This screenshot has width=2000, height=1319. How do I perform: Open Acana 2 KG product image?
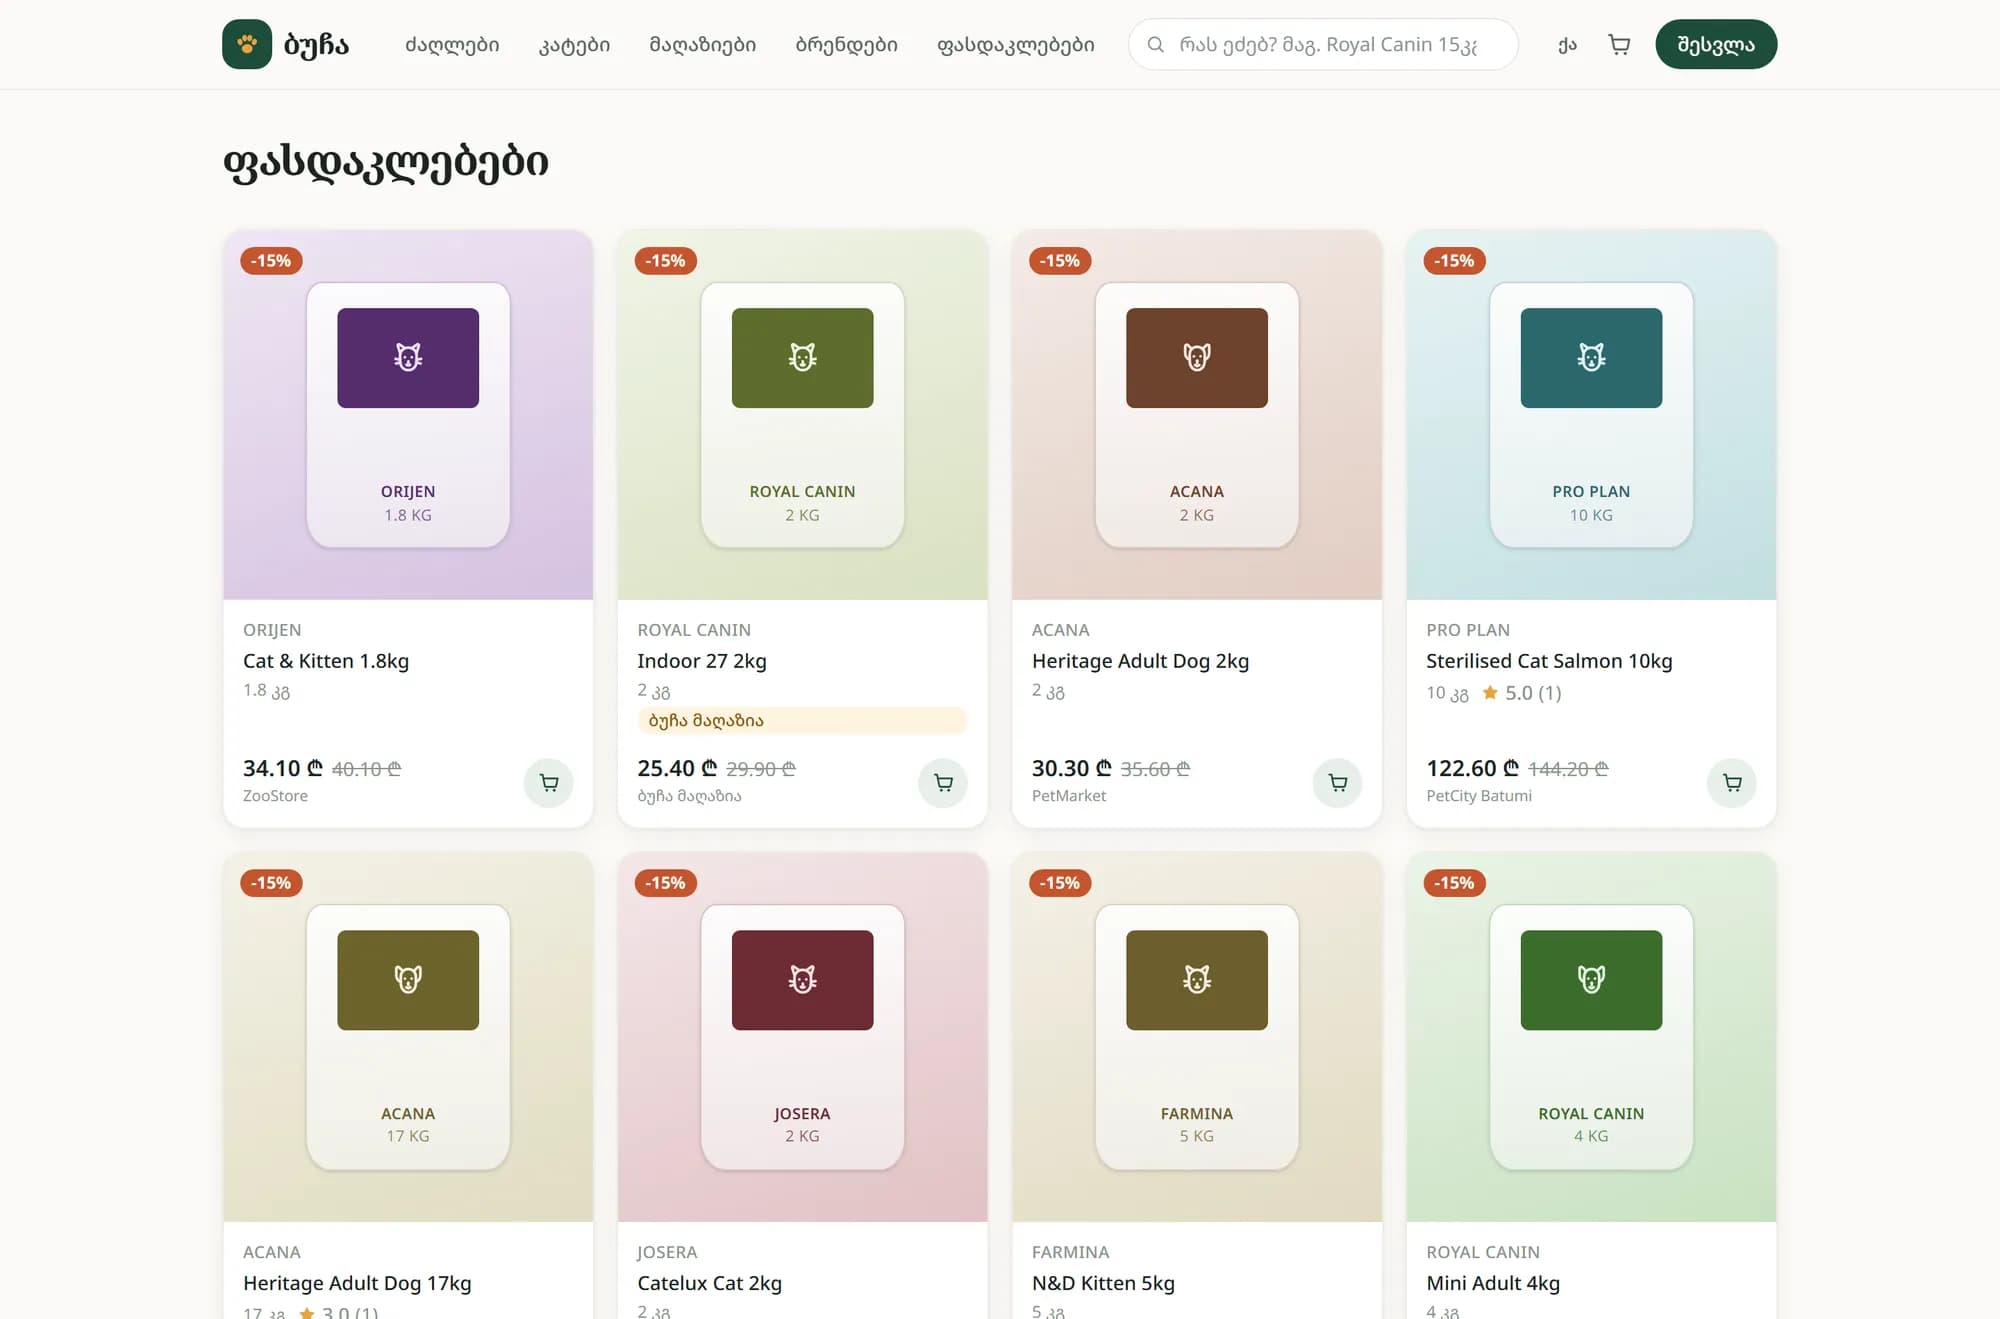(x=1197, y=415)
